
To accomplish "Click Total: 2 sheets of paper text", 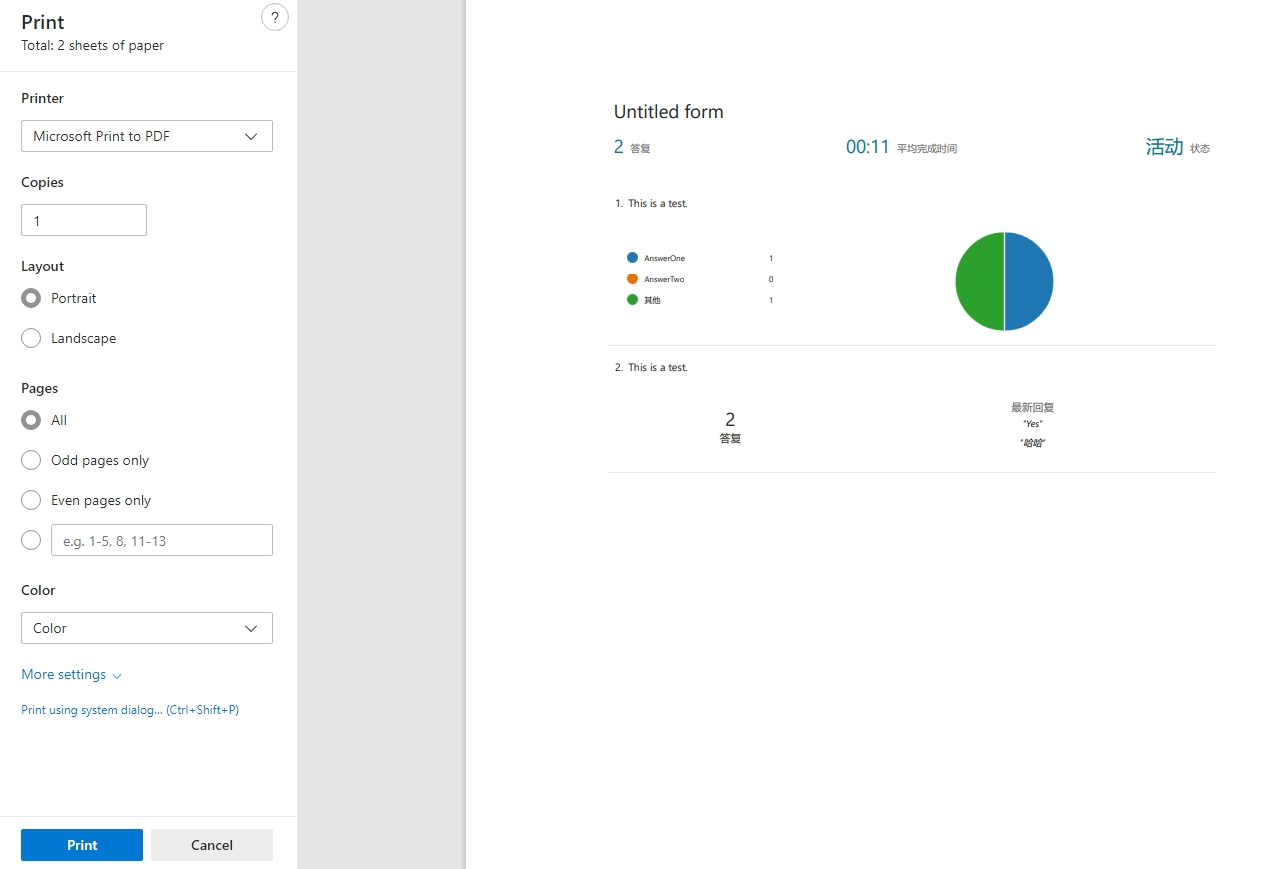I will (x=93, y=45).
